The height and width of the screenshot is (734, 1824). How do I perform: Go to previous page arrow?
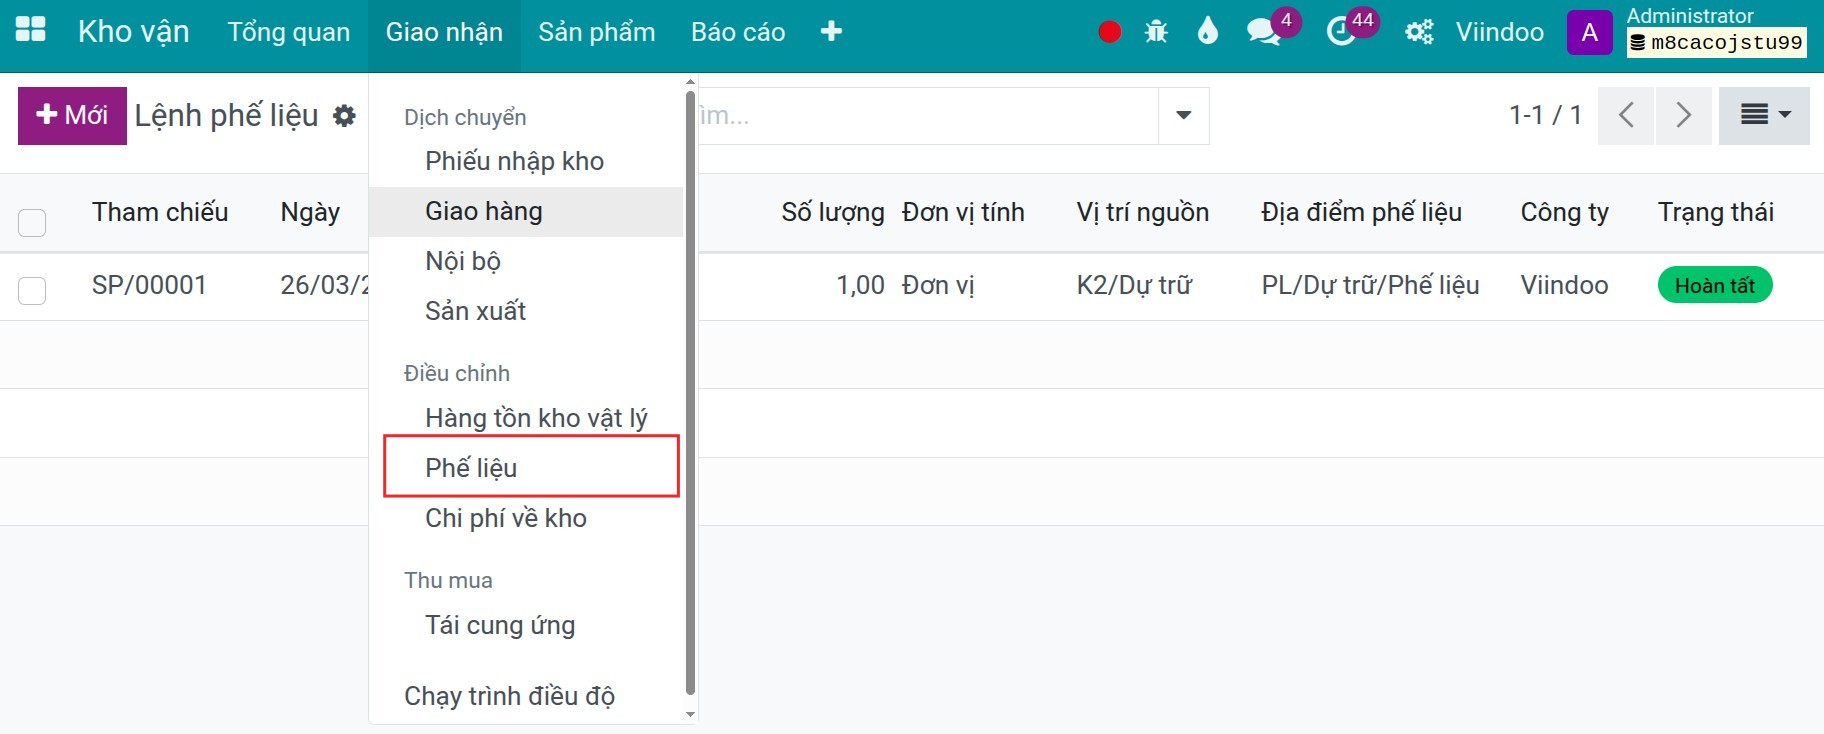[x=1626, y=115]
